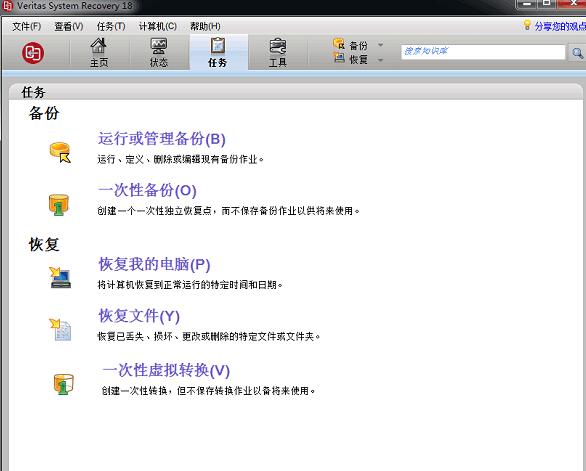586x471 pixels.
Task: Focus the 搜索知识库 search field
Action: (x=483, y=52)
